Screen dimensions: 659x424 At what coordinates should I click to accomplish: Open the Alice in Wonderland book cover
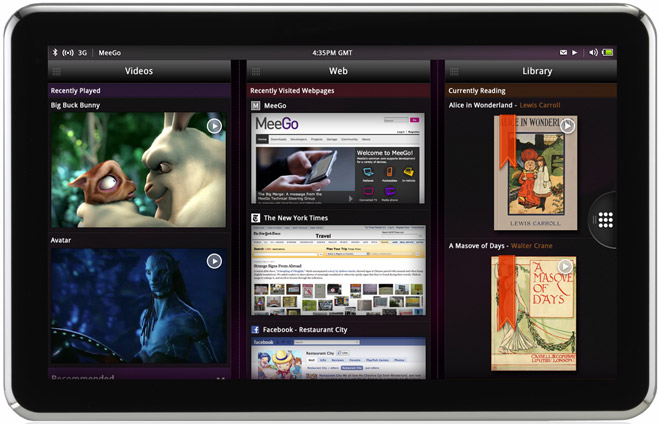pos(535,173)
